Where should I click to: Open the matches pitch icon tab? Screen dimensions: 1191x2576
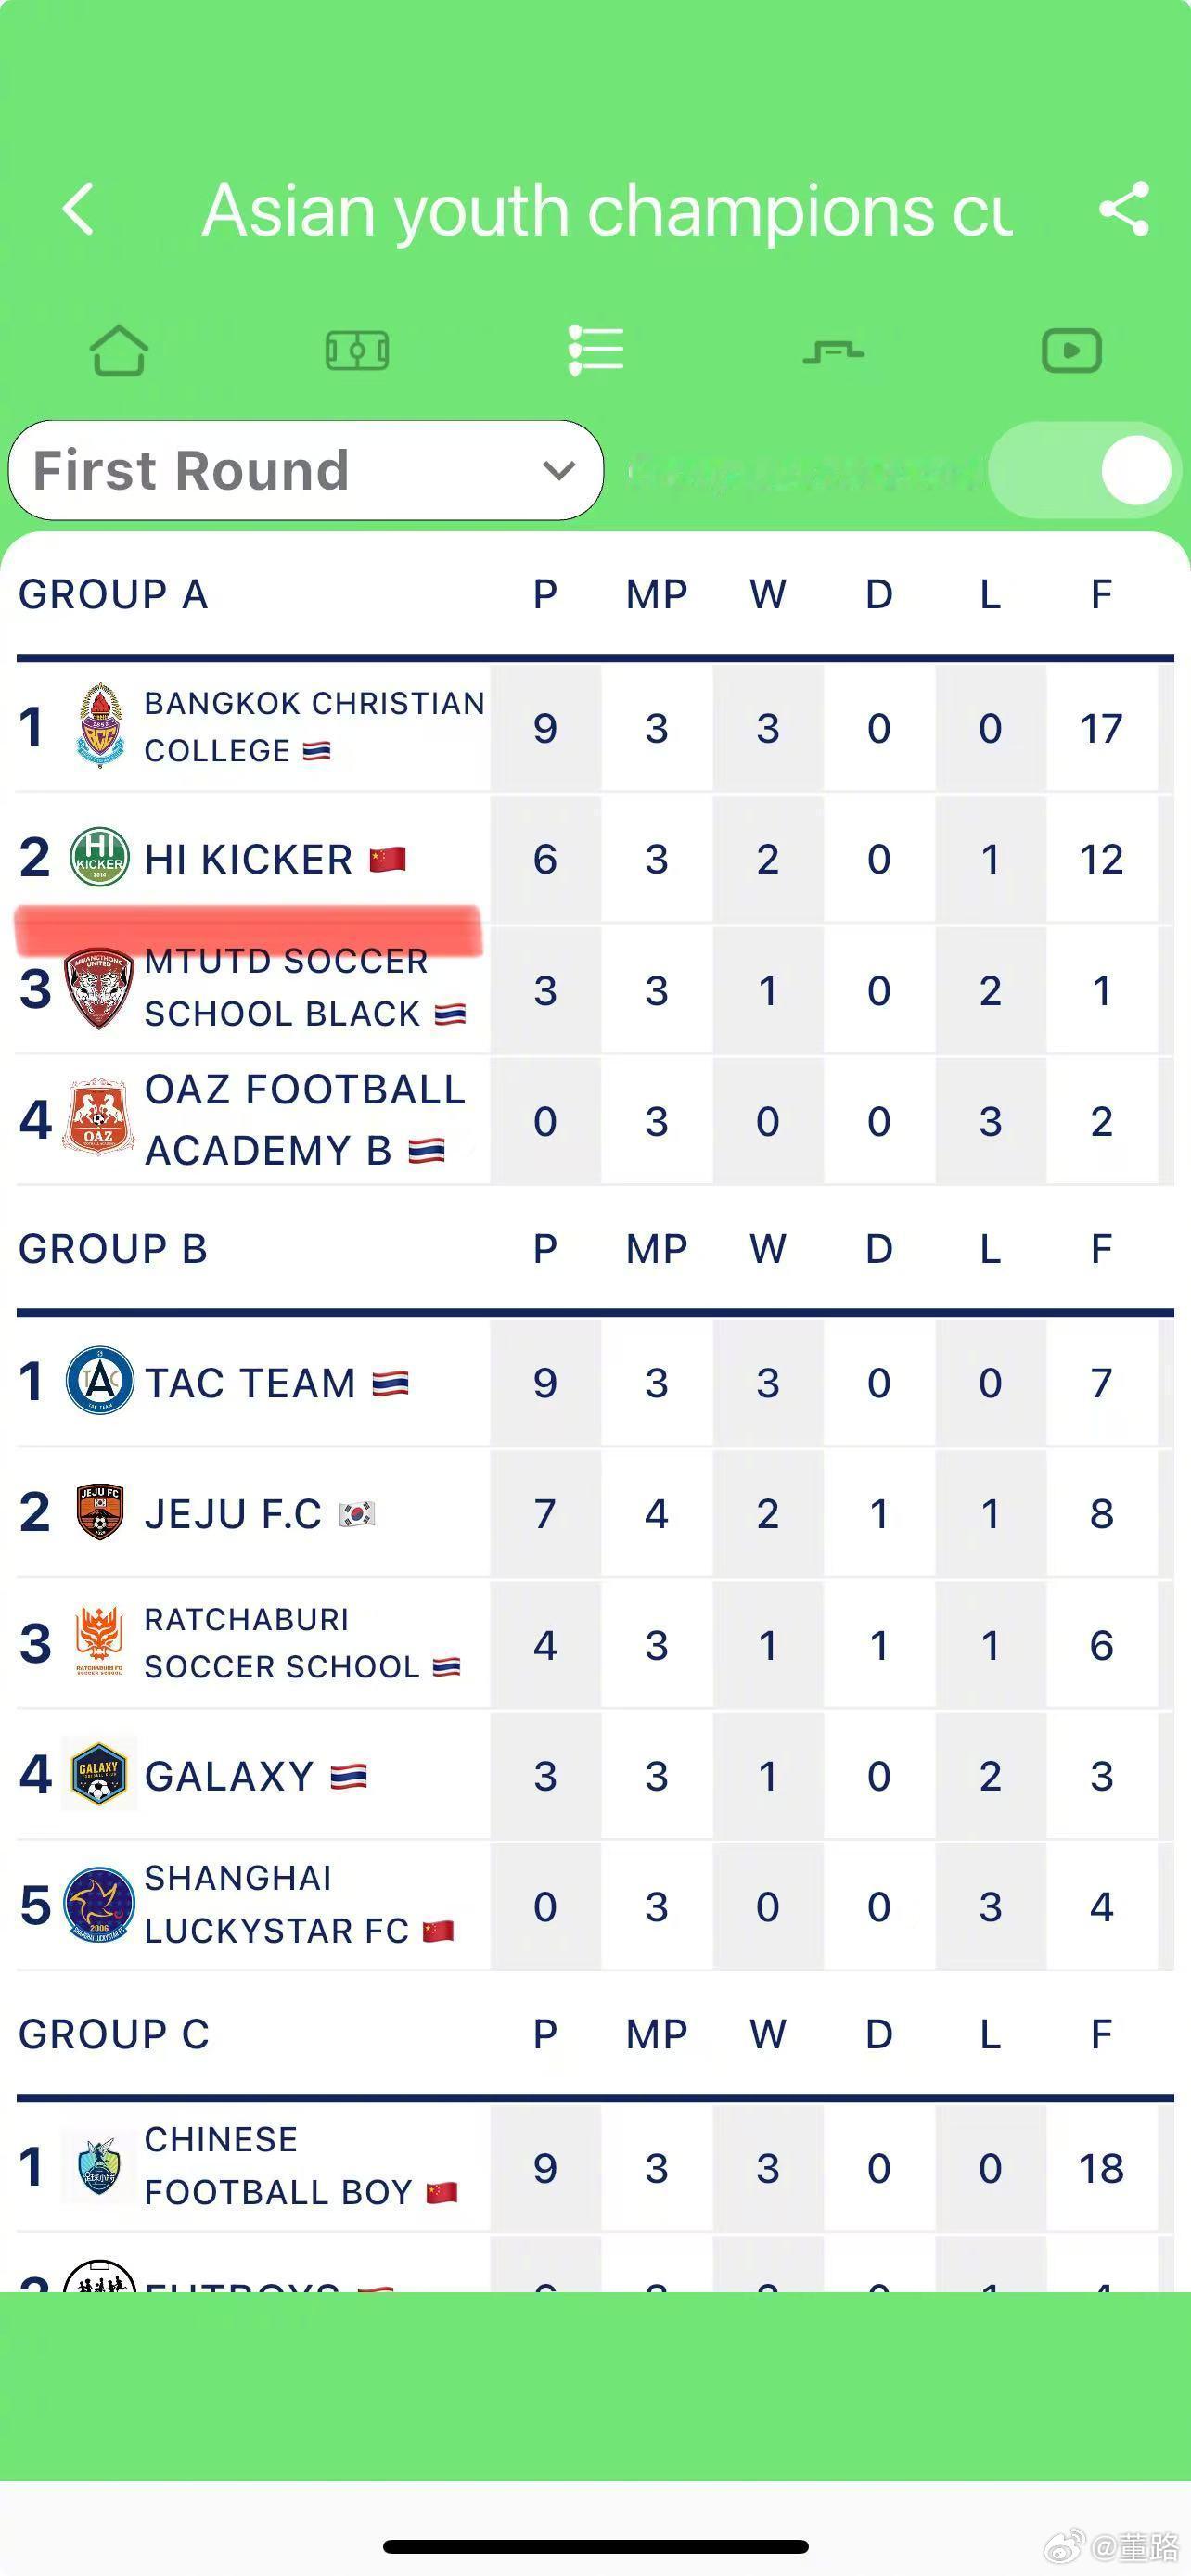(357, 351)
